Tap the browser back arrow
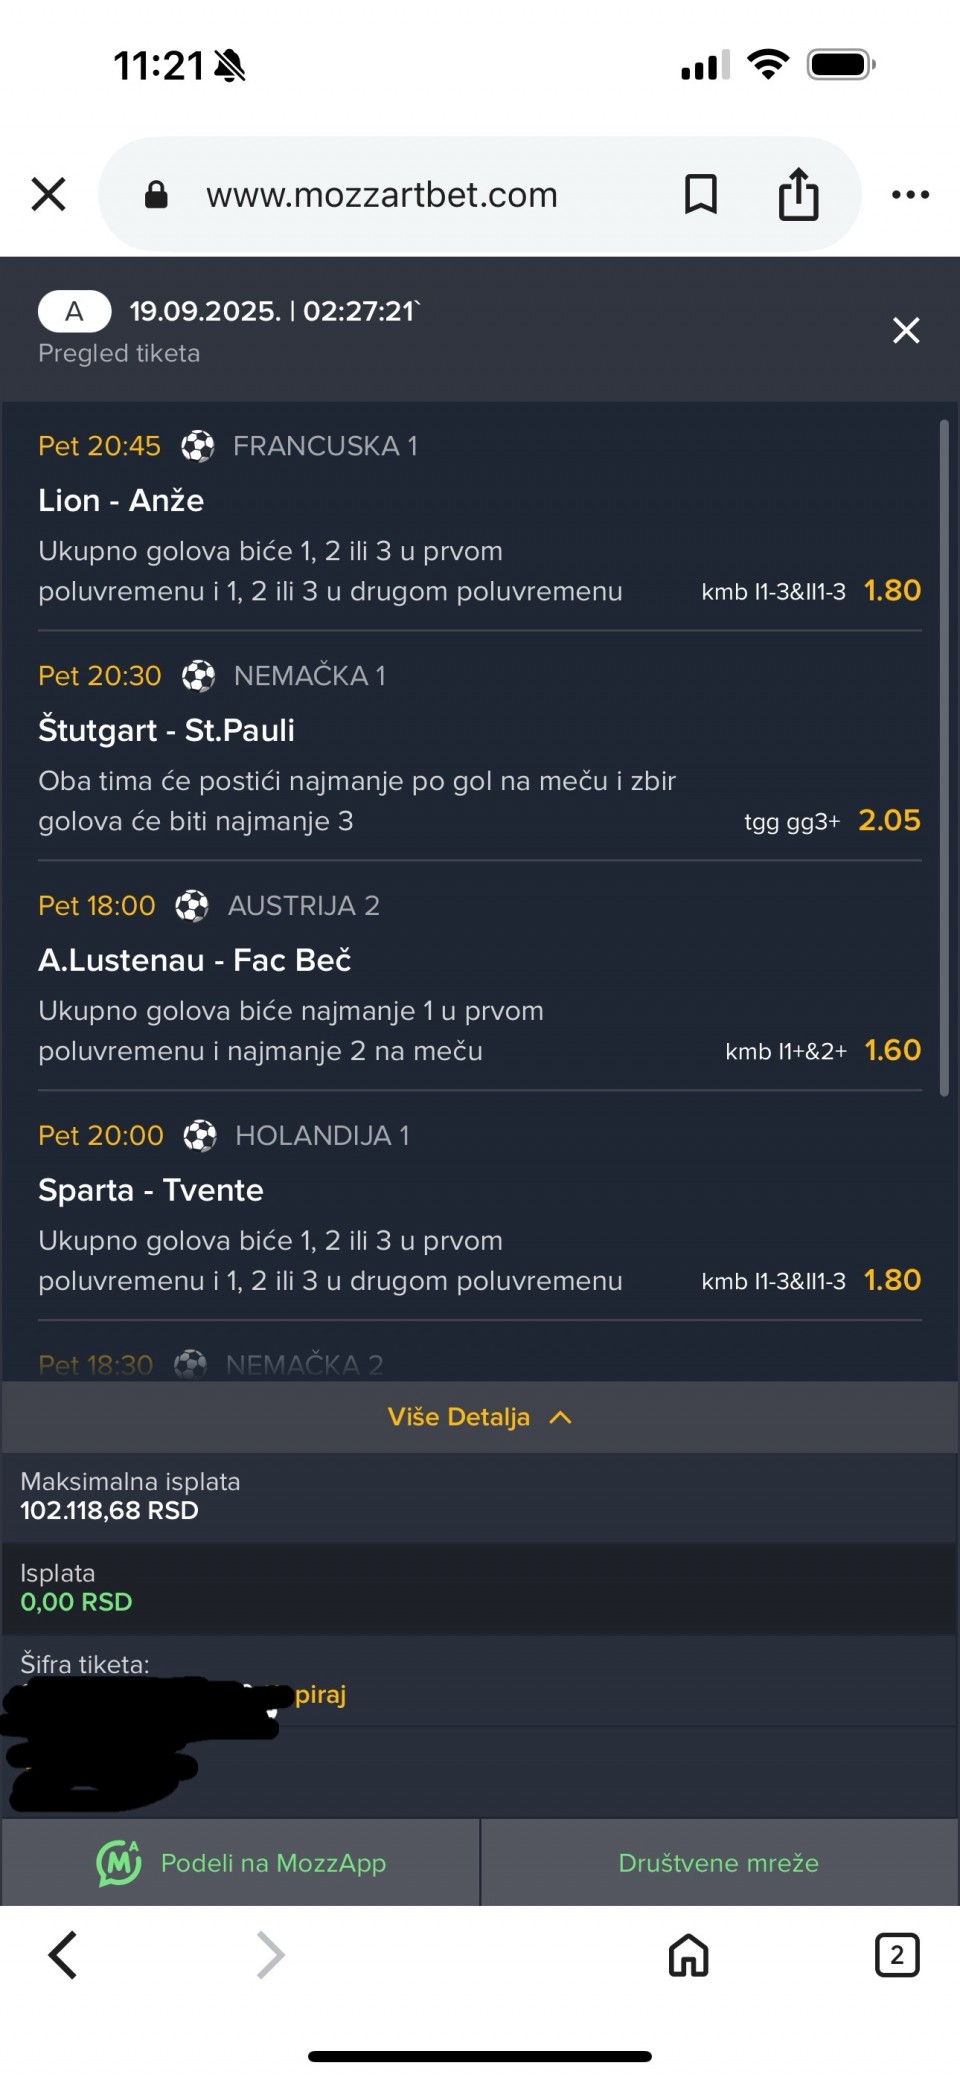Image resolution: width=960 pixels, height=2080 pixels. pos(63,1955)
